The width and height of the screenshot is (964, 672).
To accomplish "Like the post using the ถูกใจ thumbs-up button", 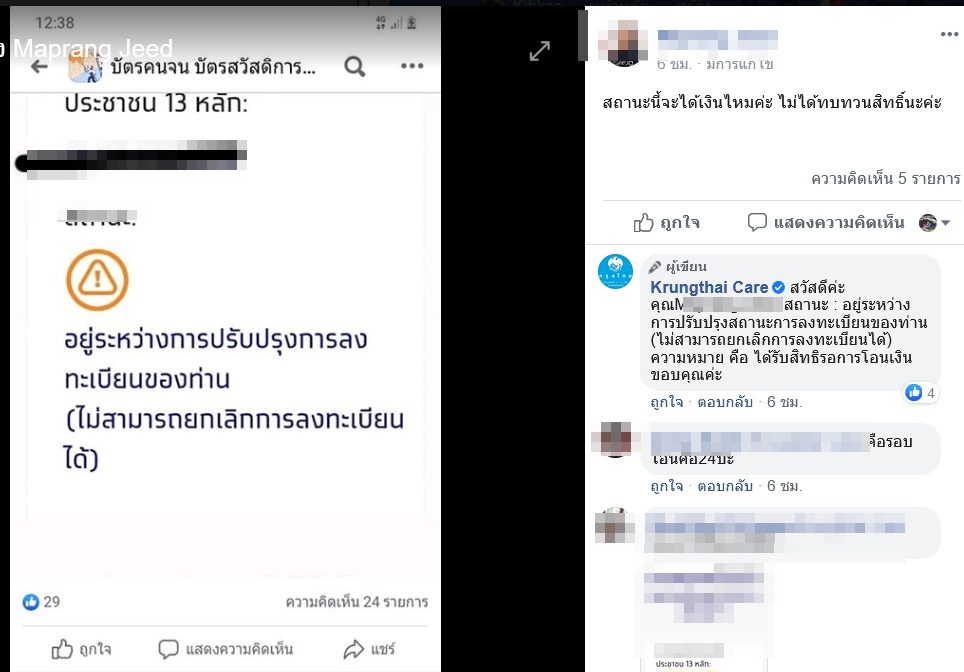I will coord(667,223).
